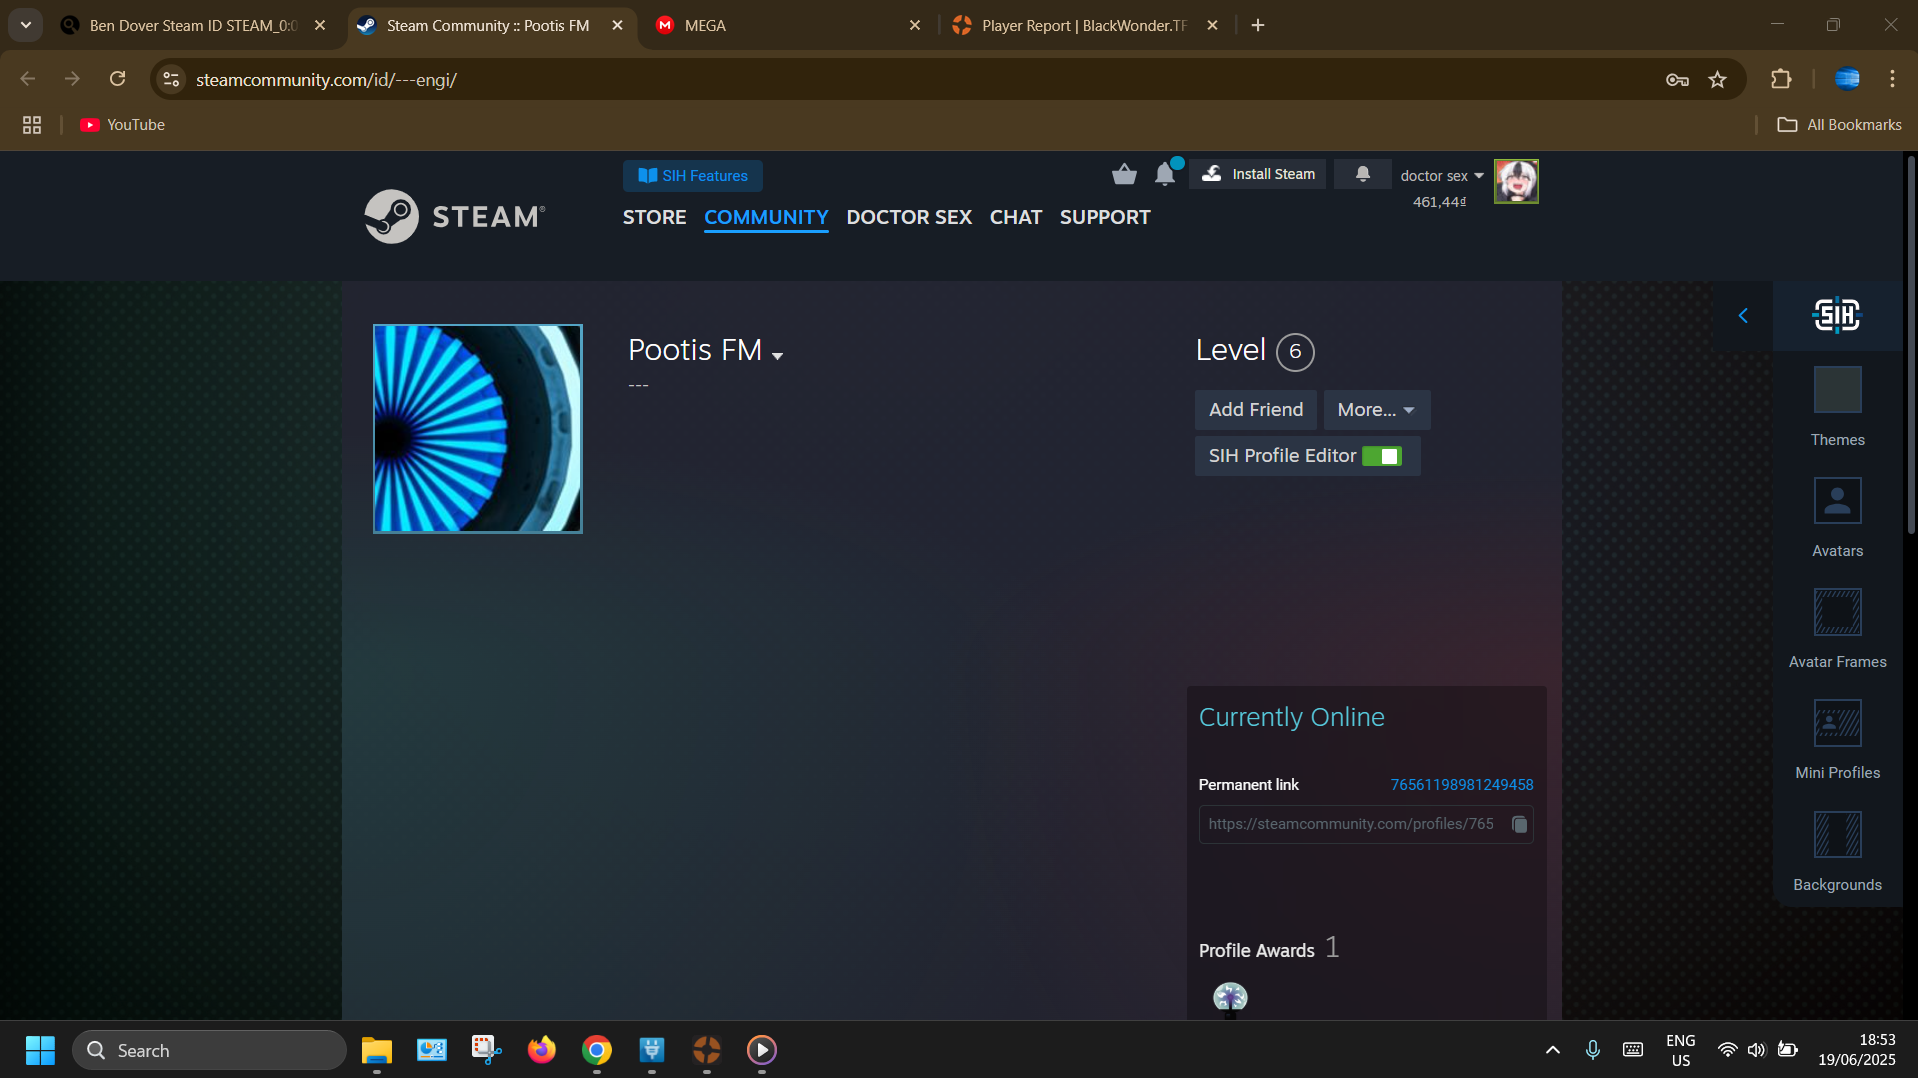The width and height of the screenshot is (1918, 1078).
Task: Click the bell button beside Install Steam
Action: (x=1362, y=174)
